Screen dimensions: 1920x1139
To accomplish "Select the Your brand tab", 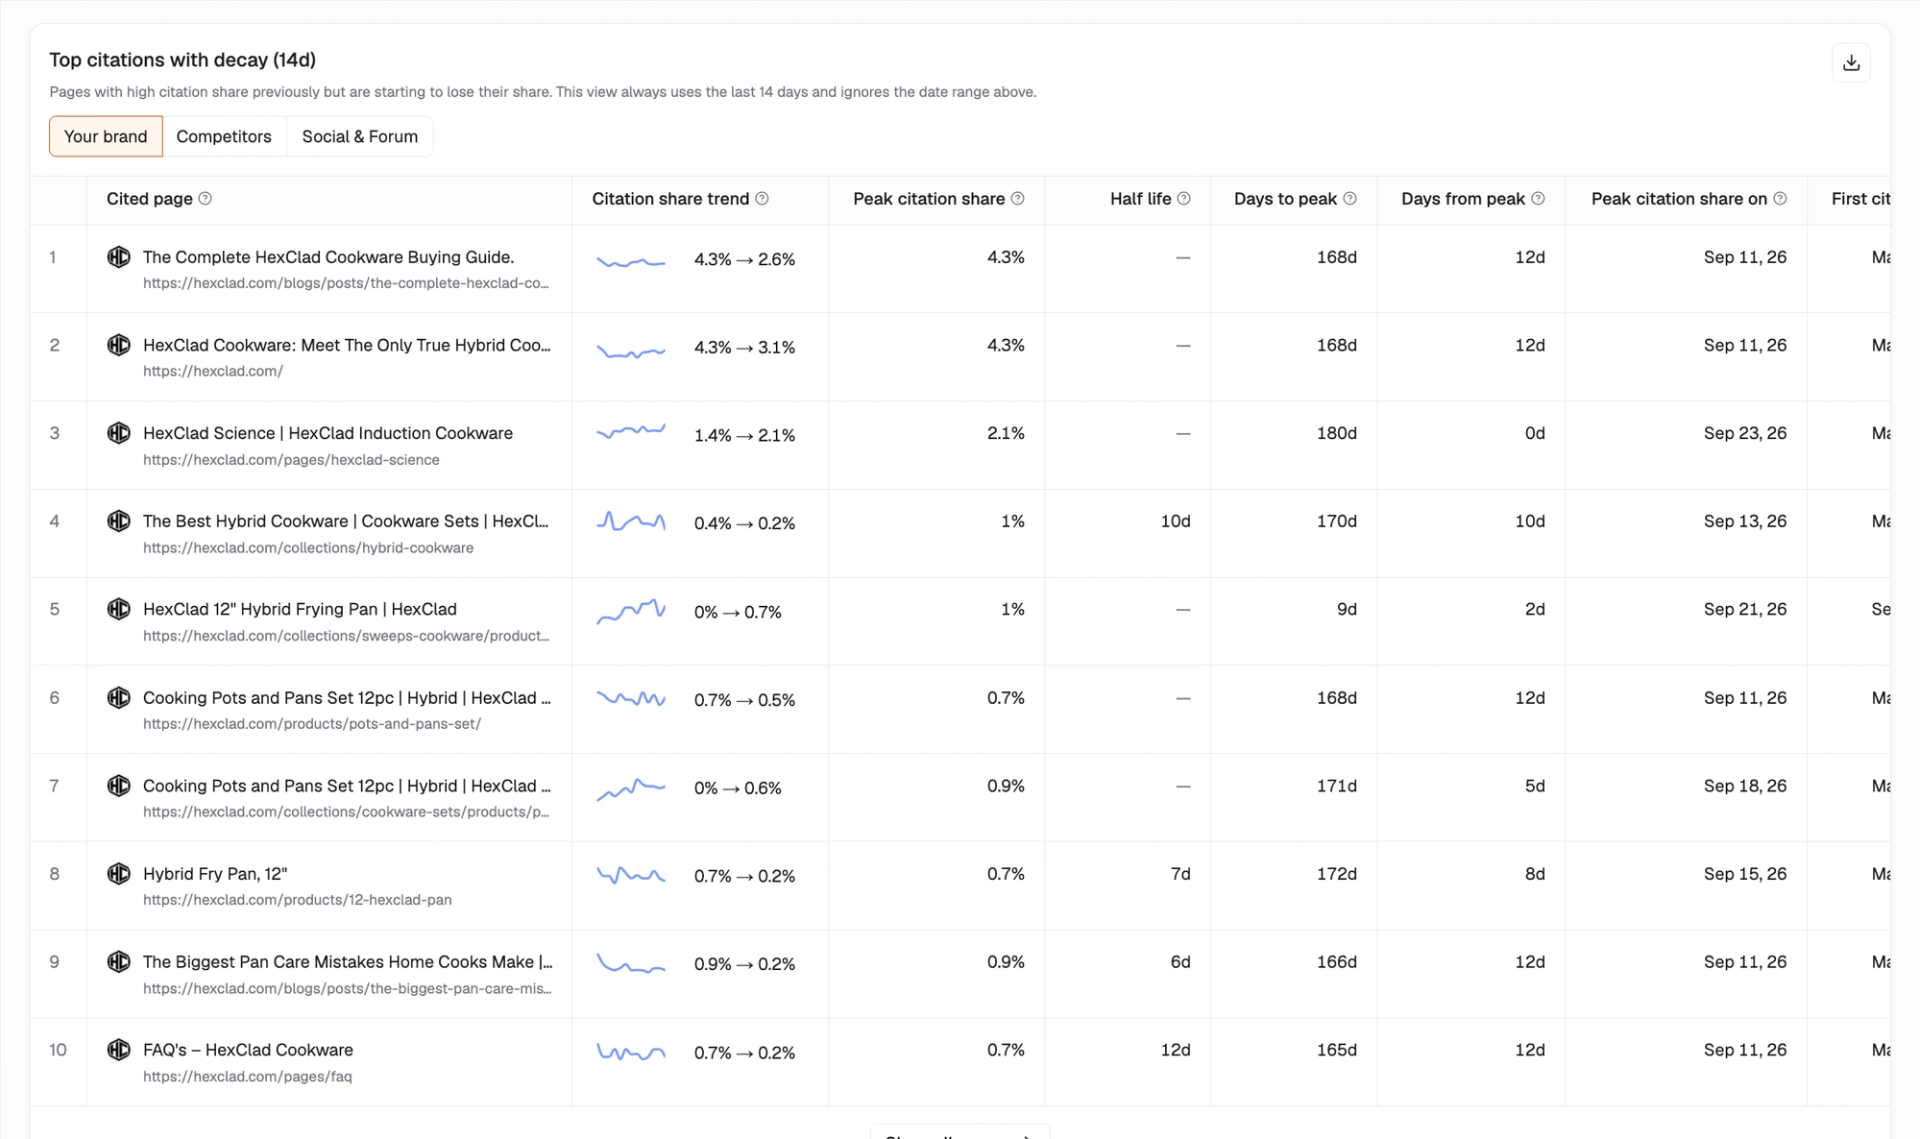I will 106,136.
